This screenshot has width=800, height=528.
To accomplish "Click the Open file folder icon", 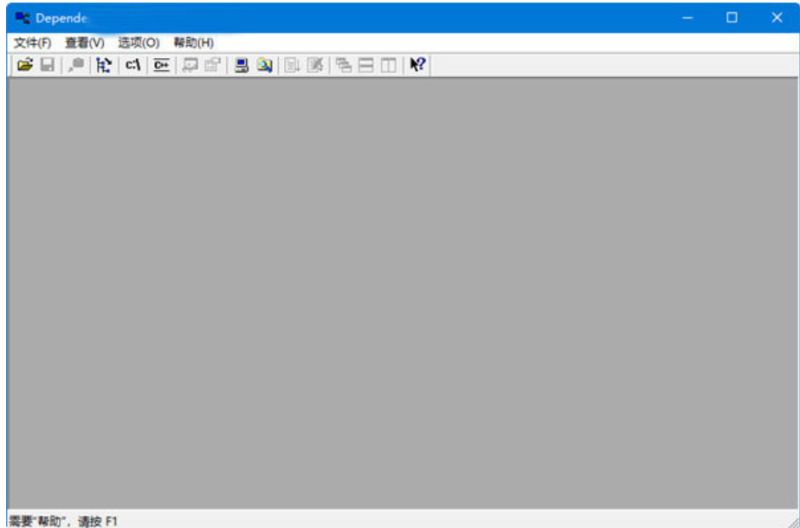I will [x=25, y=65].
